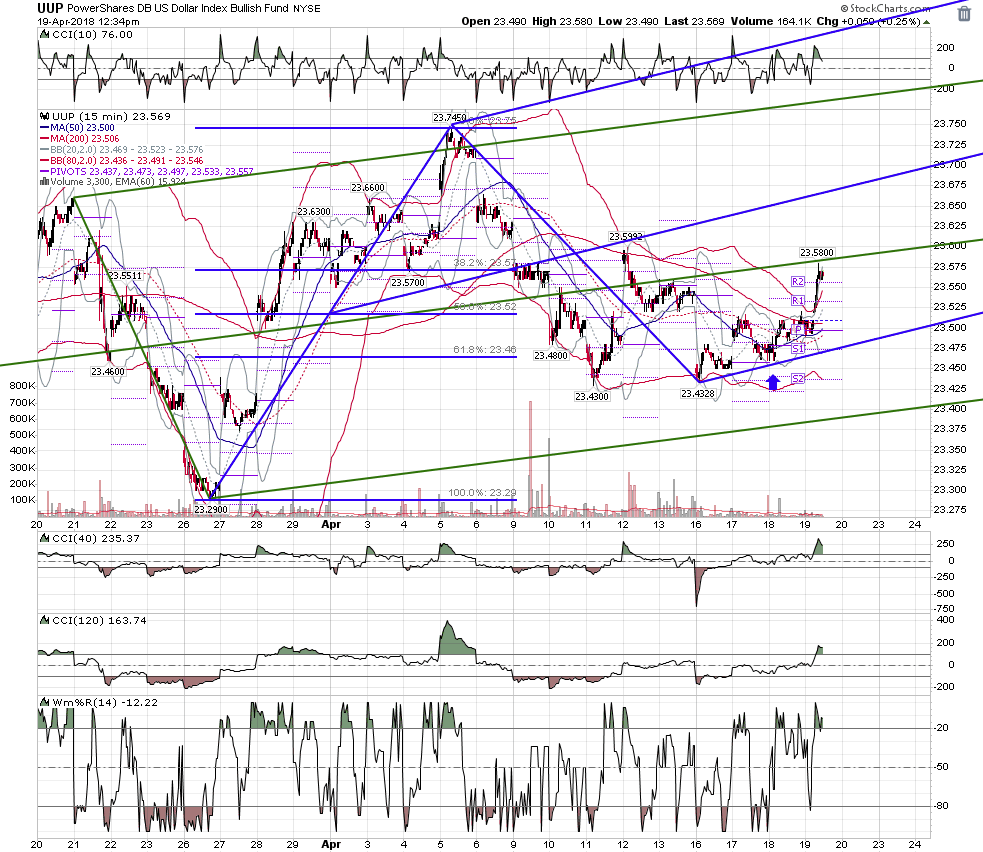
Task: Select the S1 pivot label
Action: 797,349
